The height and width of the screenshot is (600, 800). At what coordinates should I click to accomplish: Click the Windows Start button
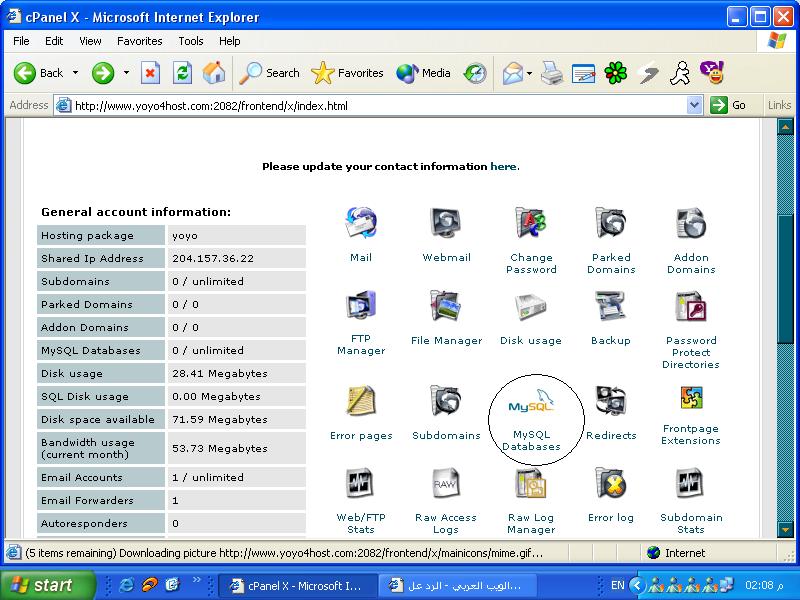(47, 585)
